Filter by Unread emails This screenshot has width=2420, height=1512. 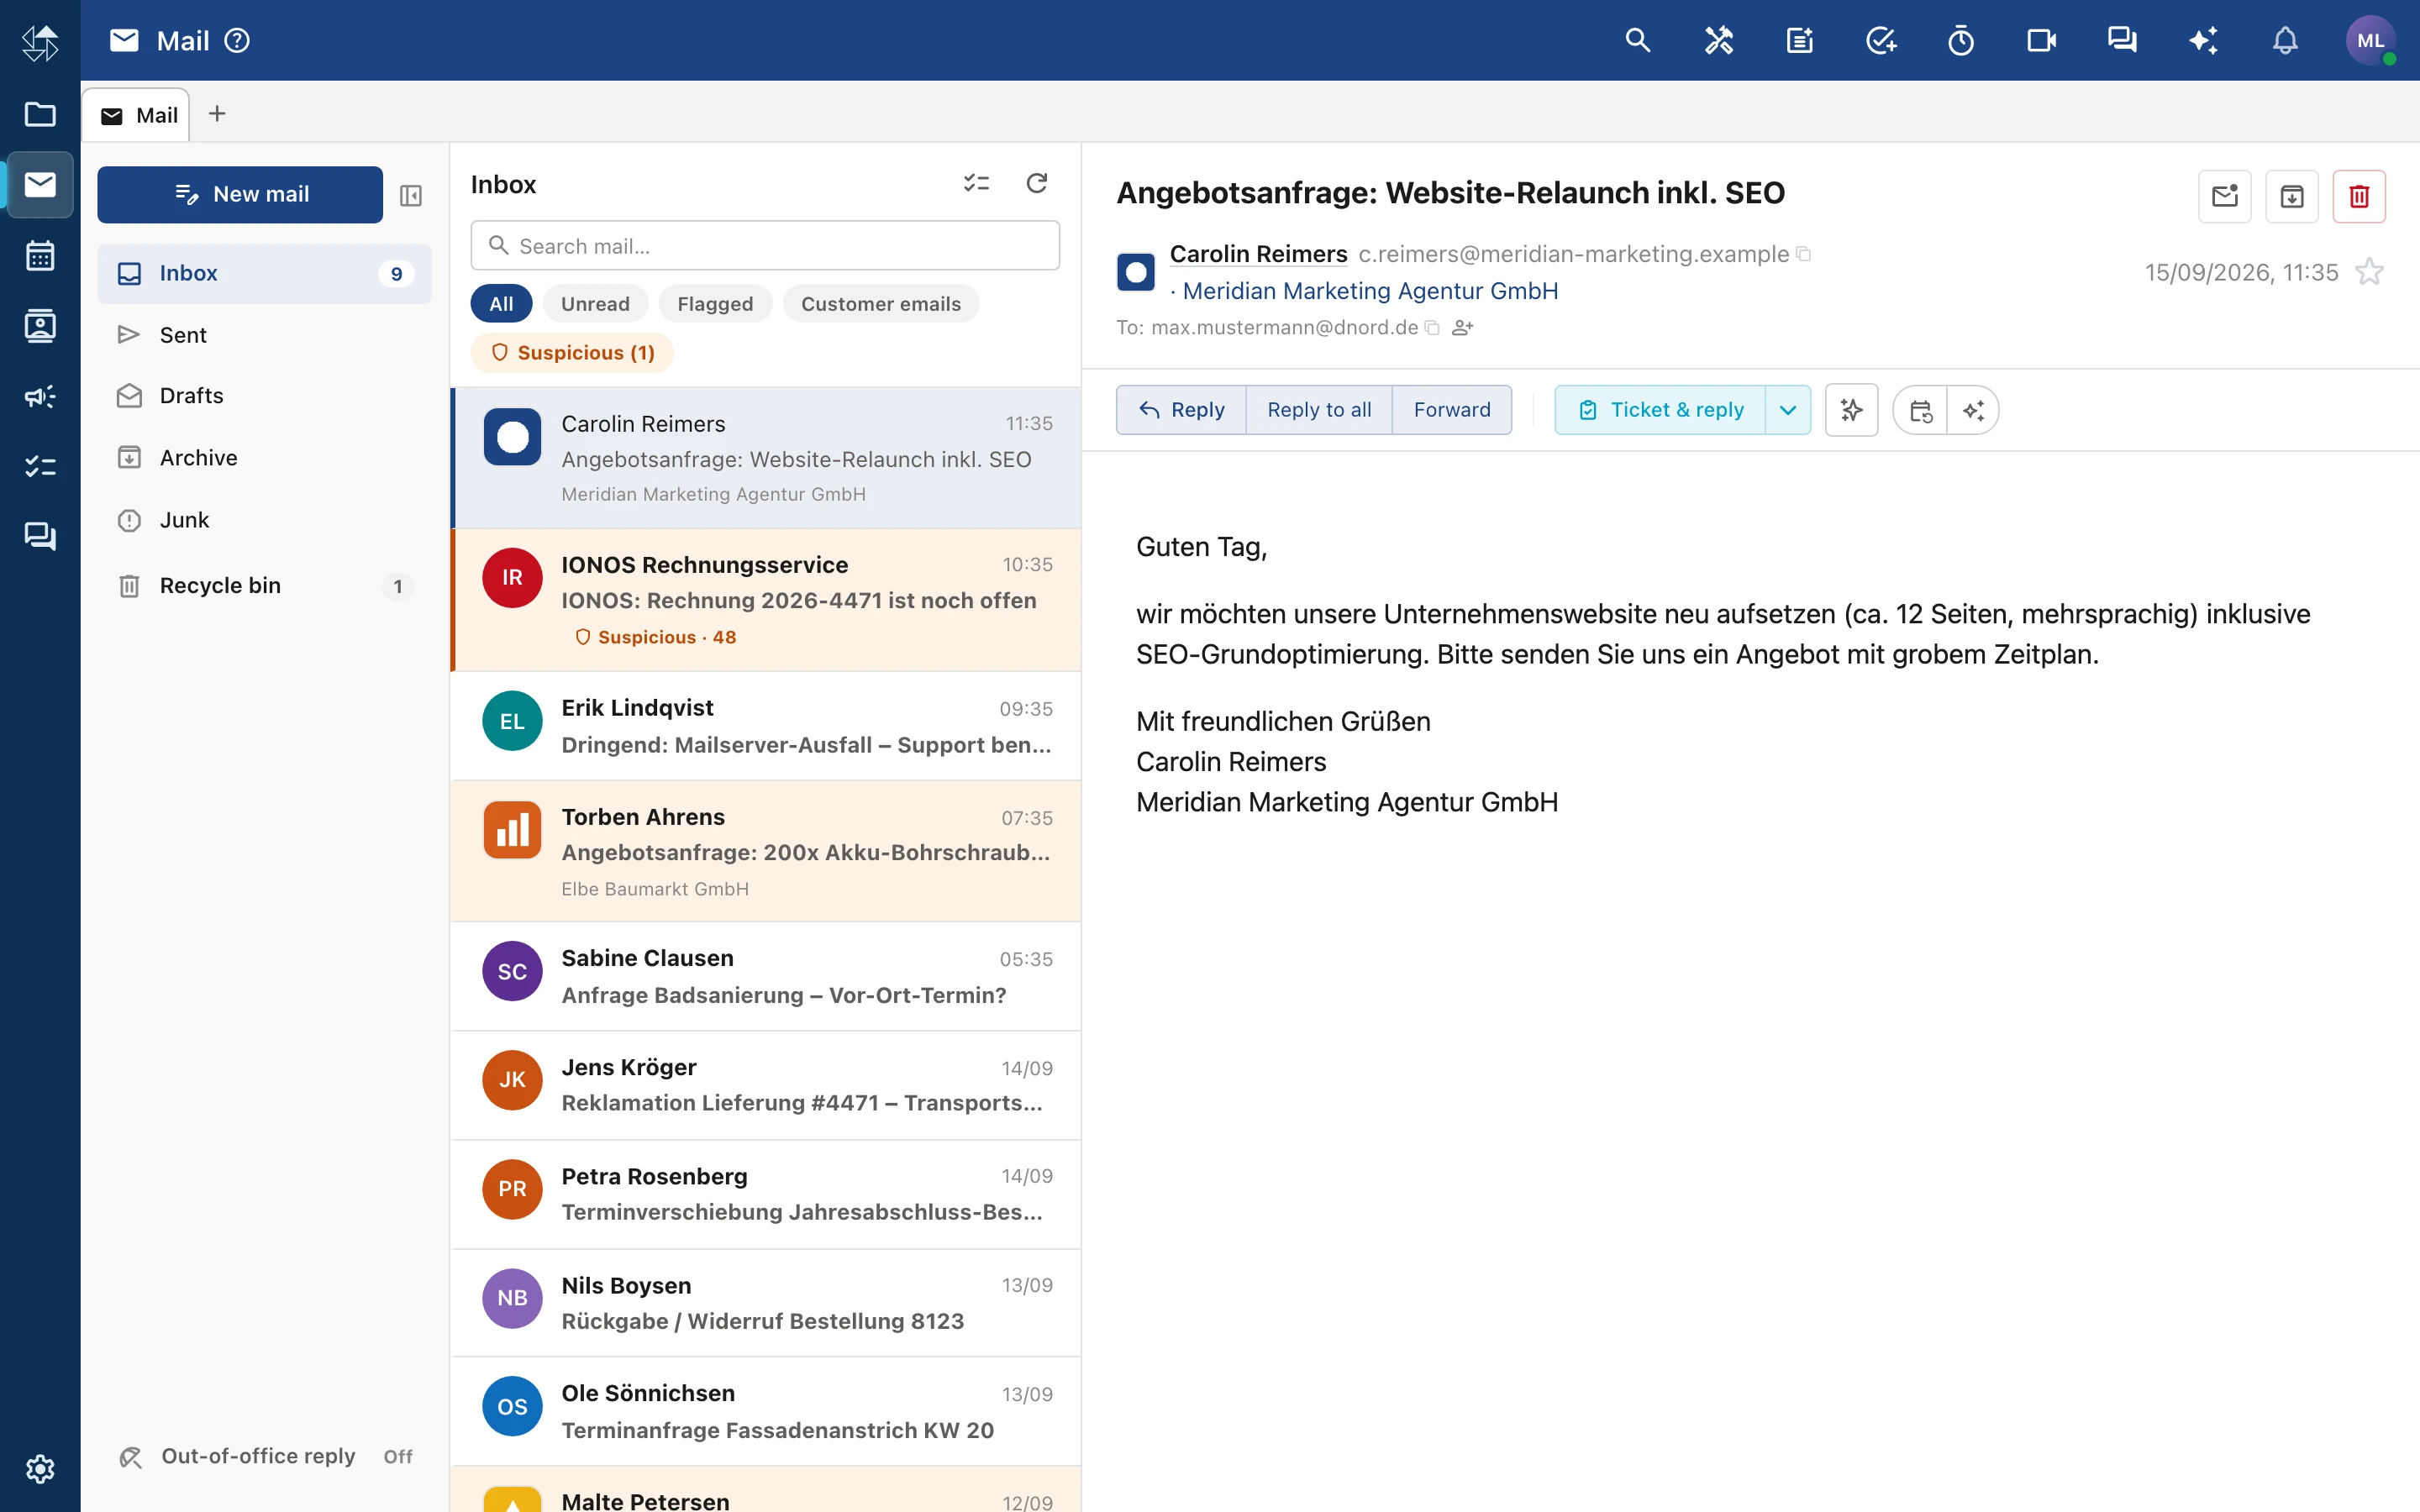595,304
